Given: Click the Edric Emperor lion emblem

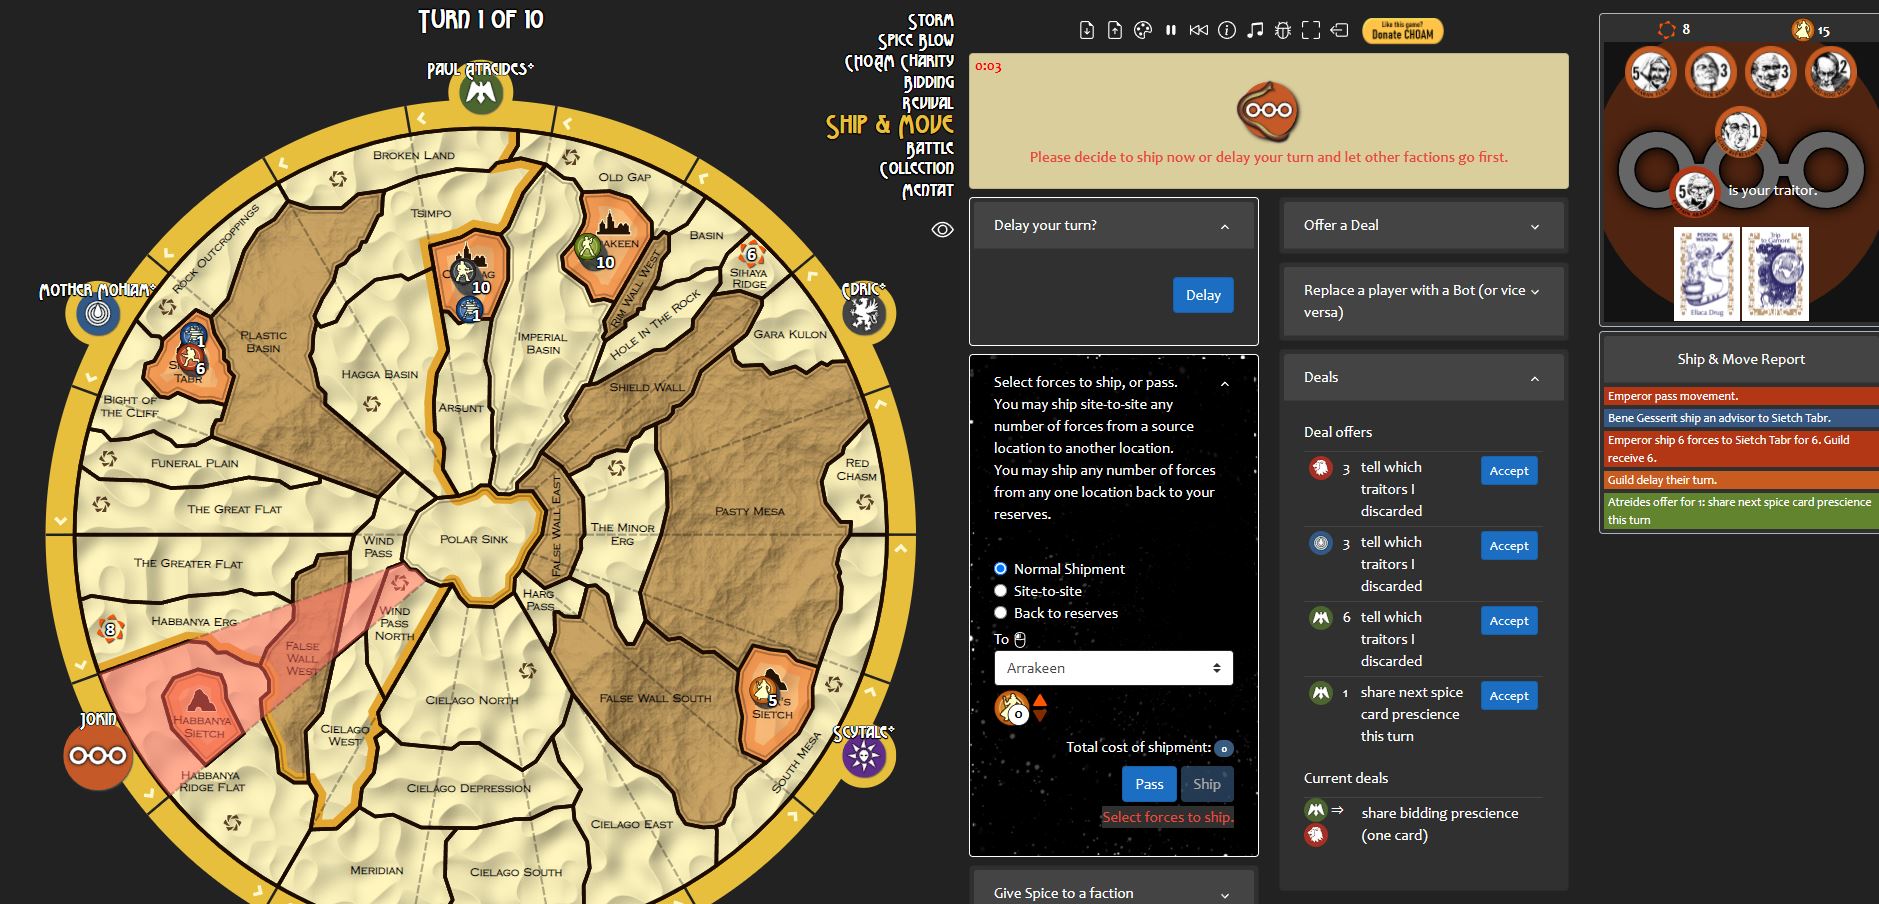Looking at the screenshot, I should pyautogui.click(x=864, y=314).
